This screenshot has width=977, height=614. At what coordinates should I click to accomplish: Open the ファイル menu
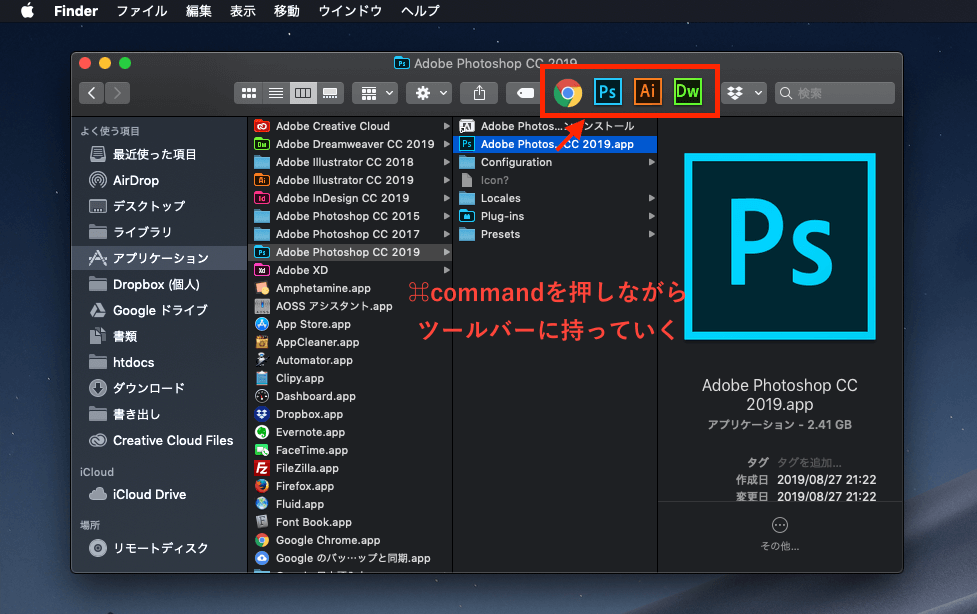pyautogui.click(x=142, y=11)
